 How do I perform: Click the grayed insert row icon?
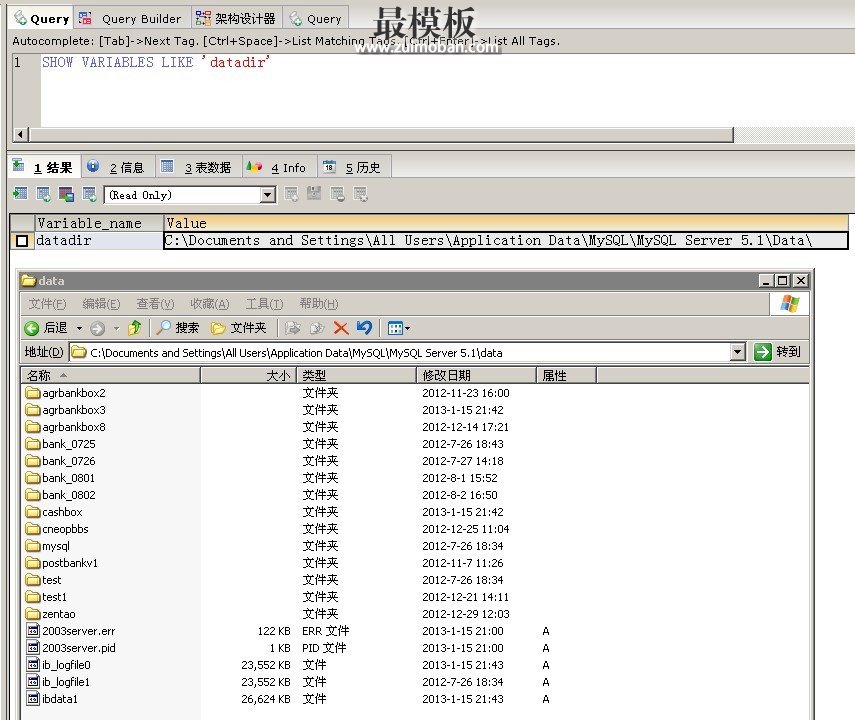291,194
